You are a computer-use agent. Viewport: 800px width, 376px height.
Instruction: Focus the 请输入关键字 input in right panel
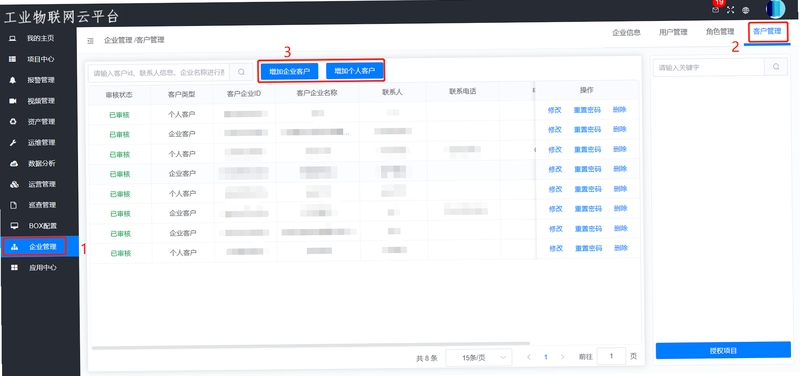point(709,67)
